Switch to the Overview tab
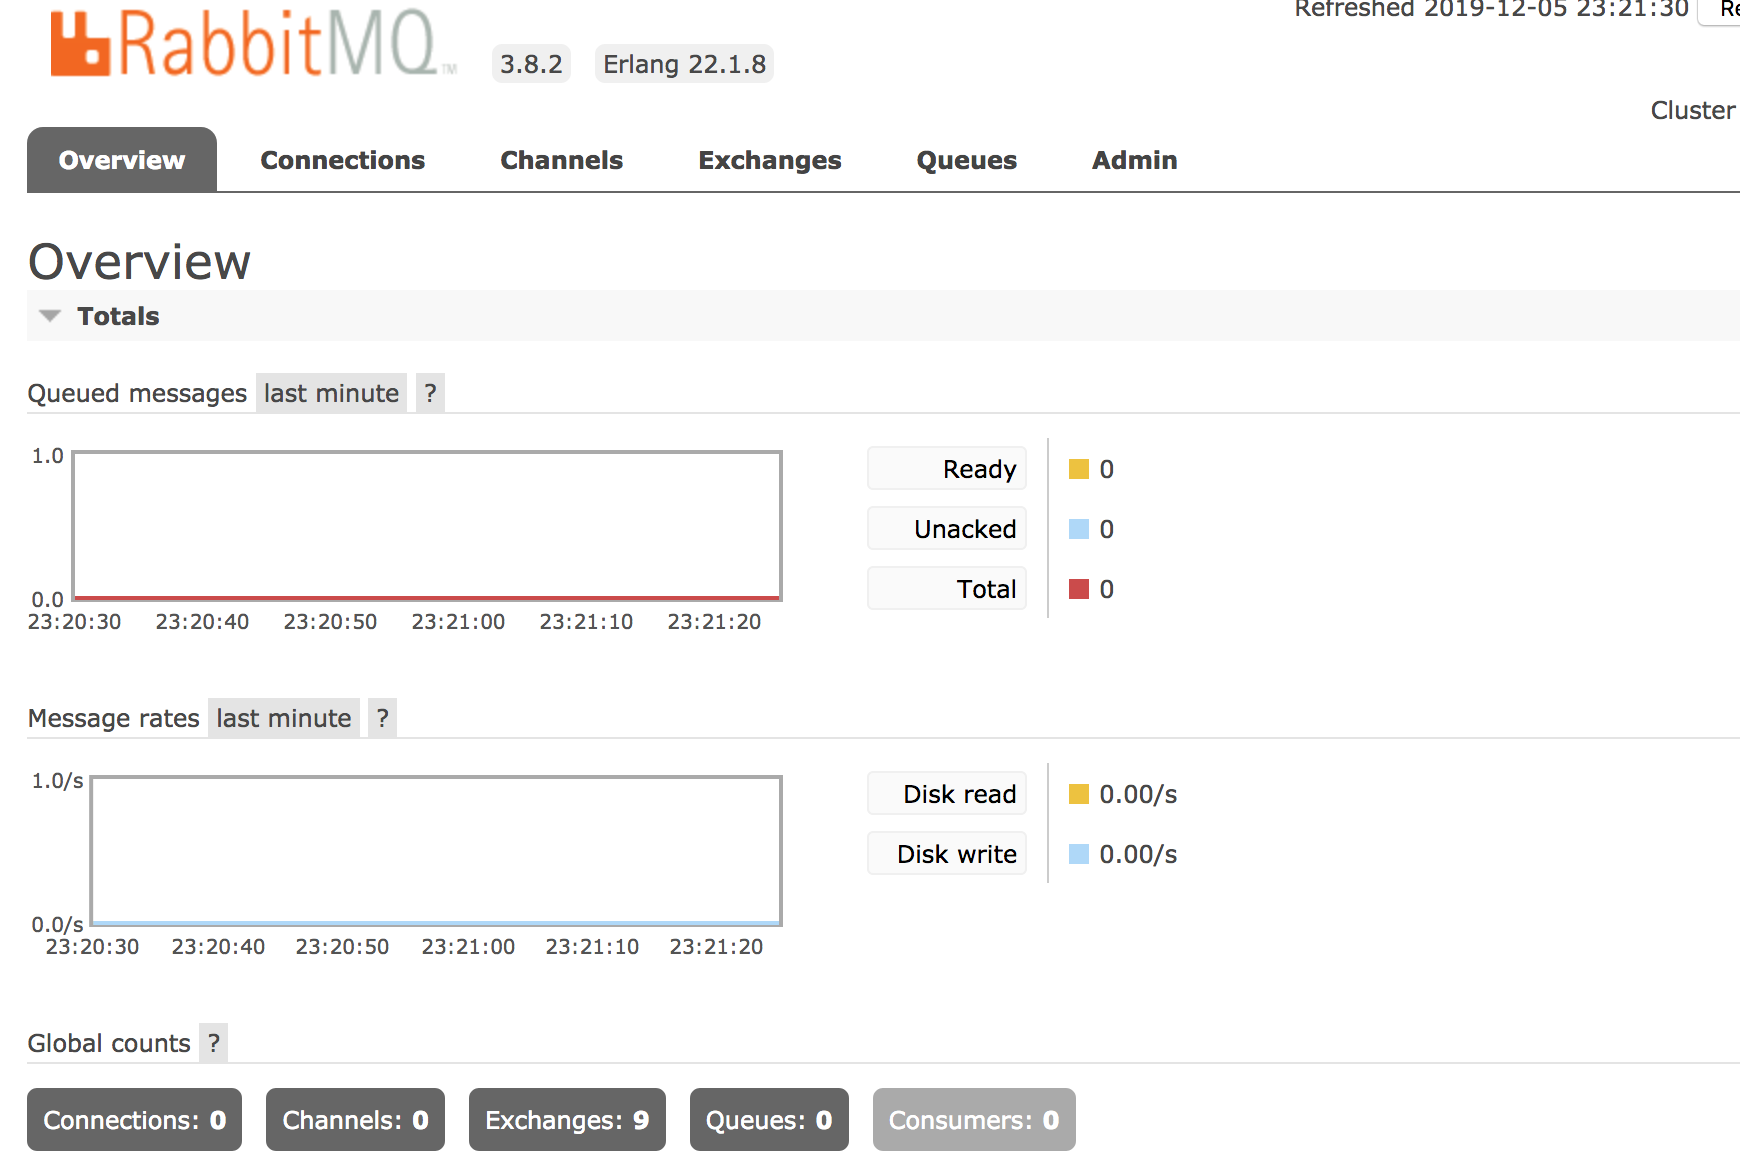1740x1172 pixels. (122, 160)
